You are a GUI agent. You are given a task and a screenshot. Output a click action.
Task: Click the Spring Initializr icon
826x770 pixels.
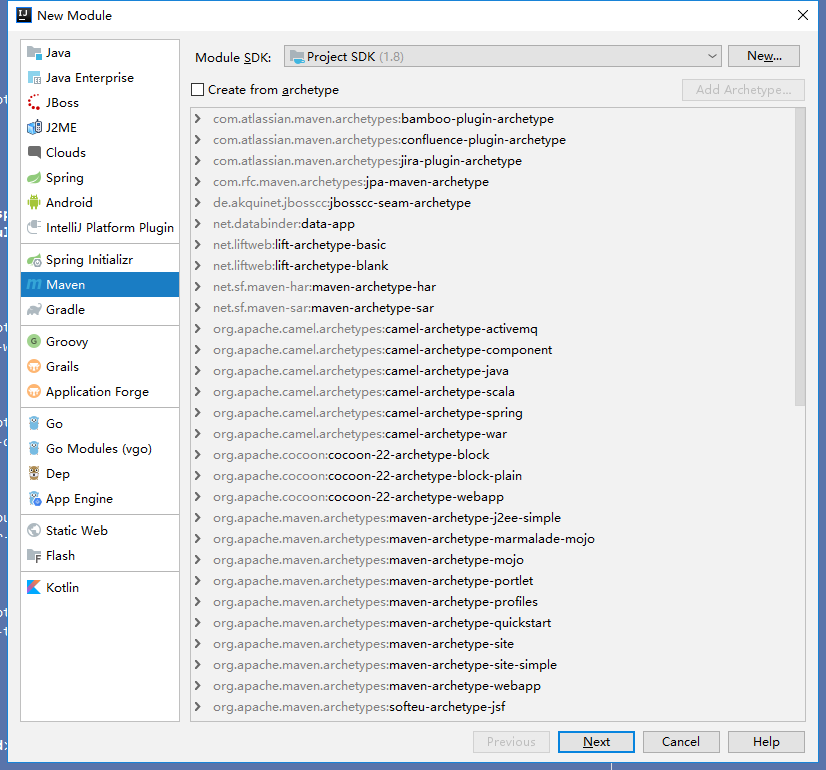[x=34, y=260]
